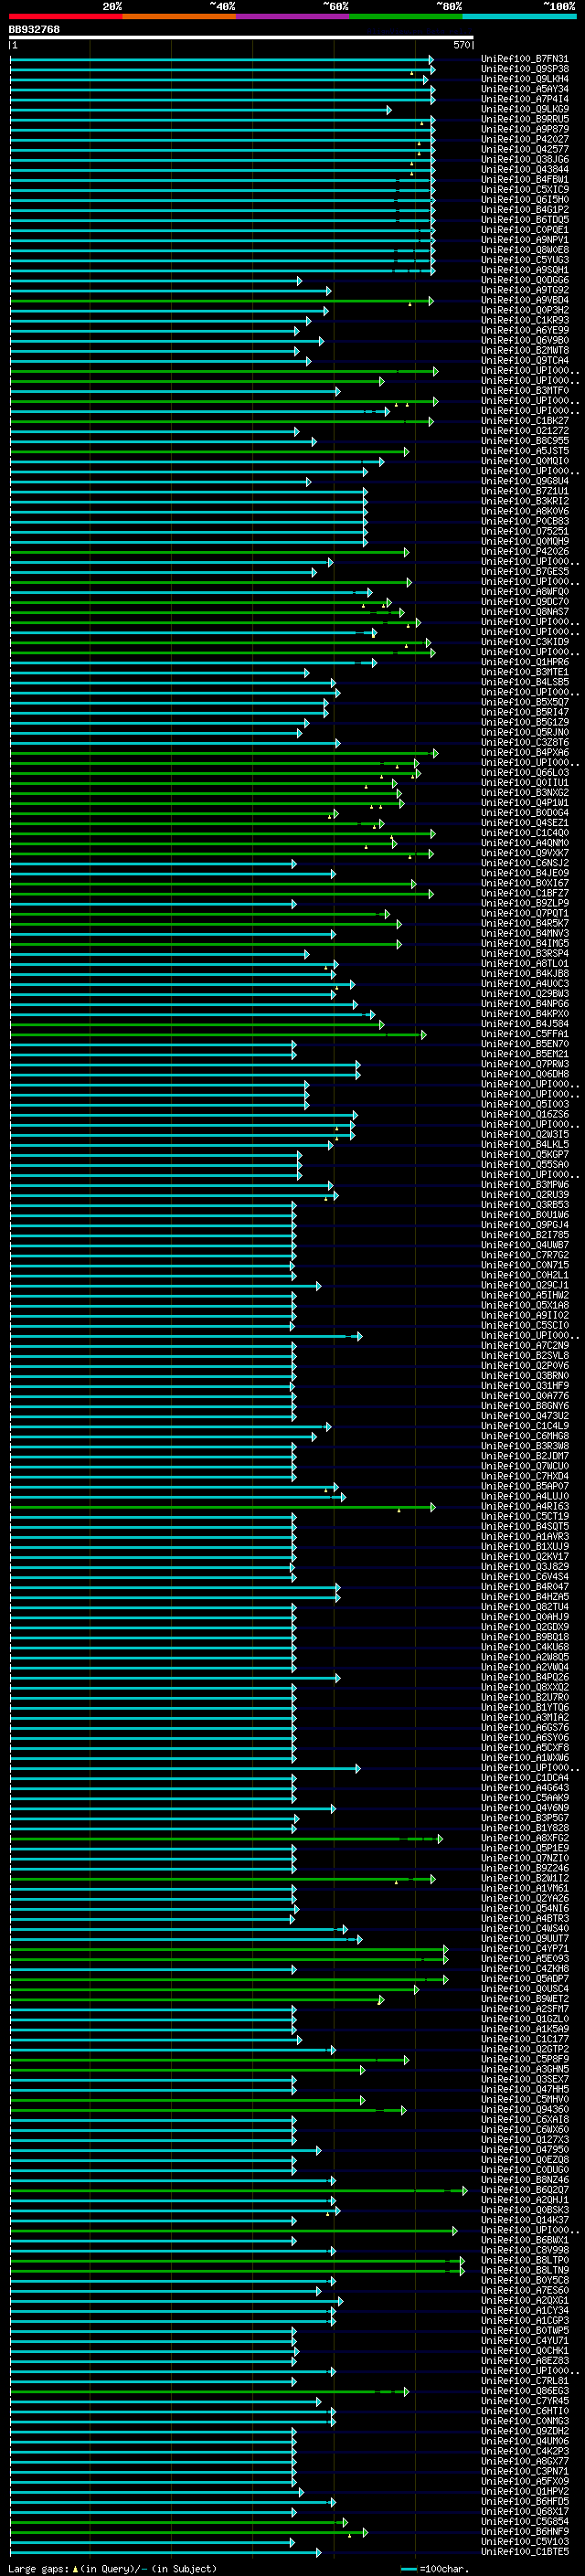Click the green ~80% identity legend bar
The width and height of the screenshot is (585, 2576).
click(x=406, y=16)
